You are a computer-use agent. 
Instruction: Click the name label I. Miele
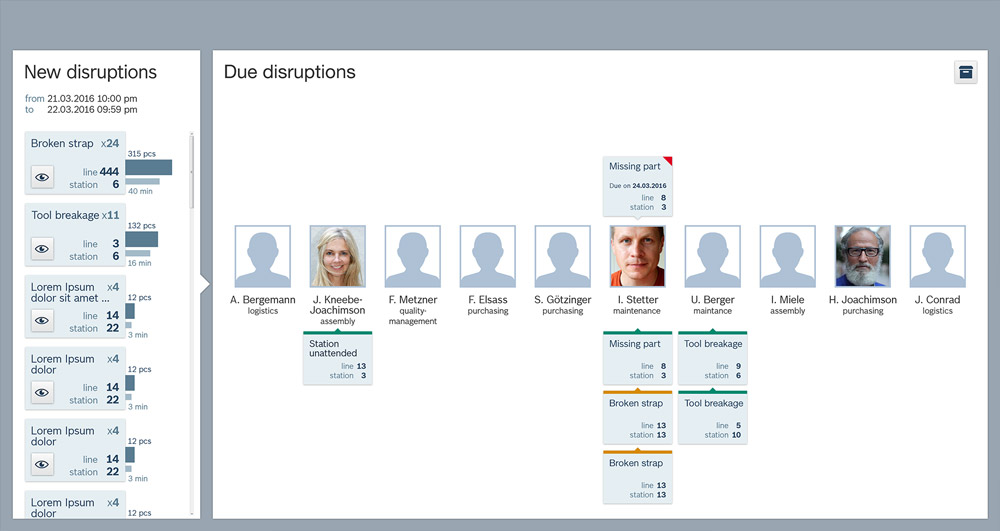[x=788, y=300]
